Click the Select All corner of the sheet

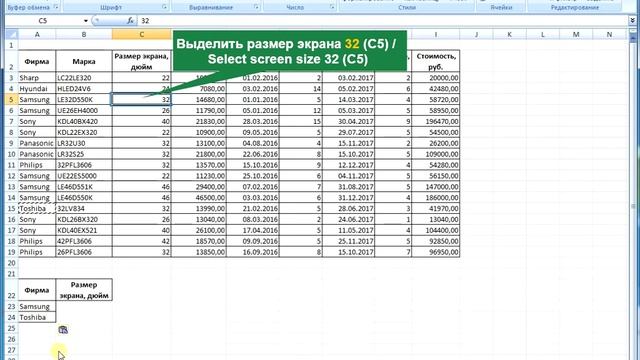pyautogui.click(x=11, y=35)
